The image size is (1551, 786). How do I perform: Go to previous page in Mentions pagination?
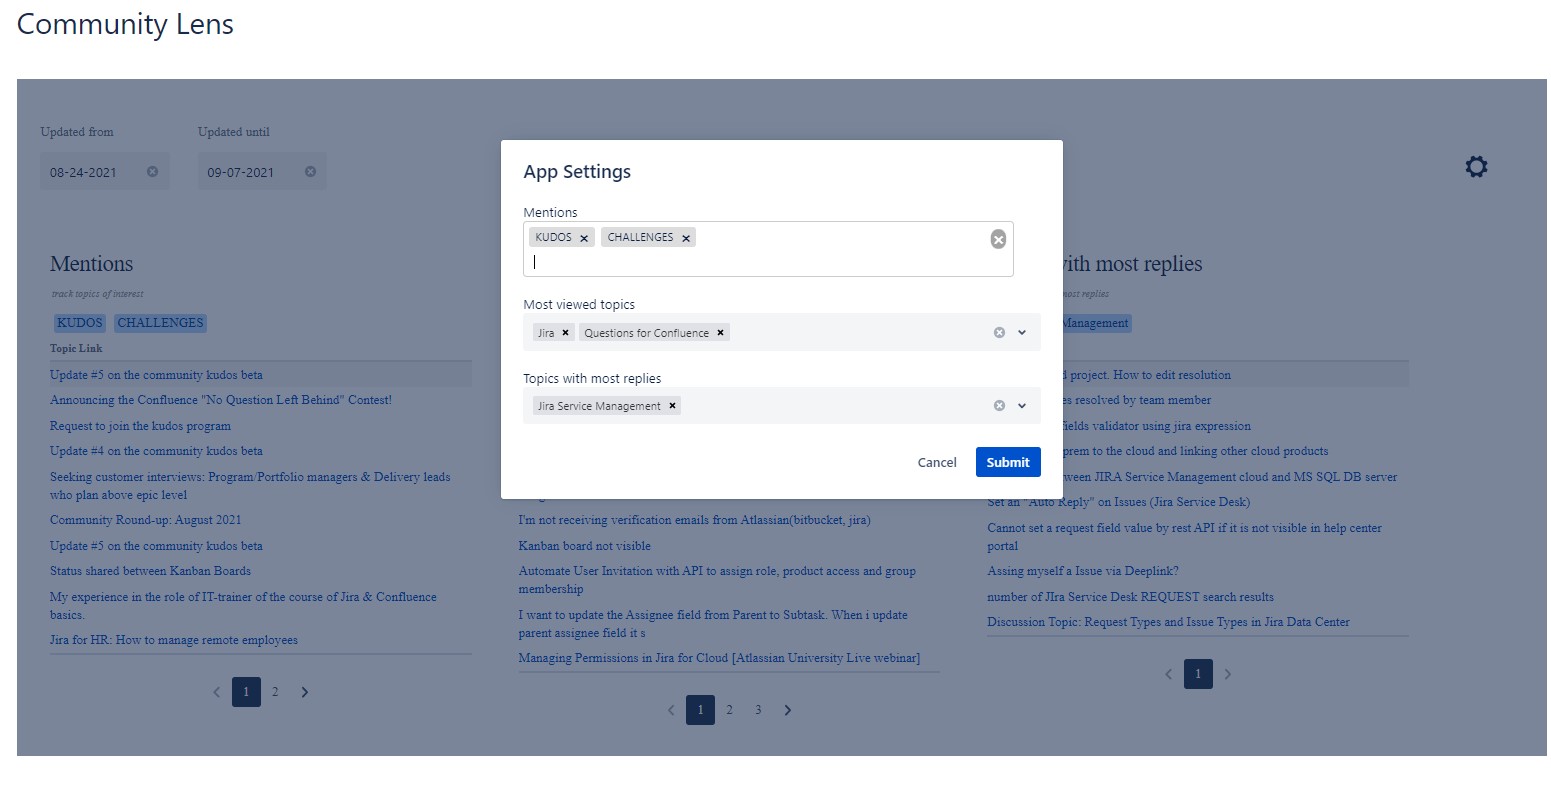pos(216,692)
